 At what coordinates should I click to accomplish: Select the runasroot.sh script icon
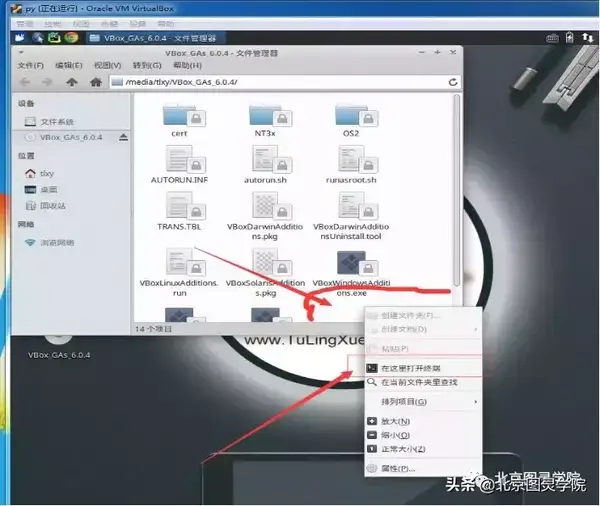click(358, 159)
